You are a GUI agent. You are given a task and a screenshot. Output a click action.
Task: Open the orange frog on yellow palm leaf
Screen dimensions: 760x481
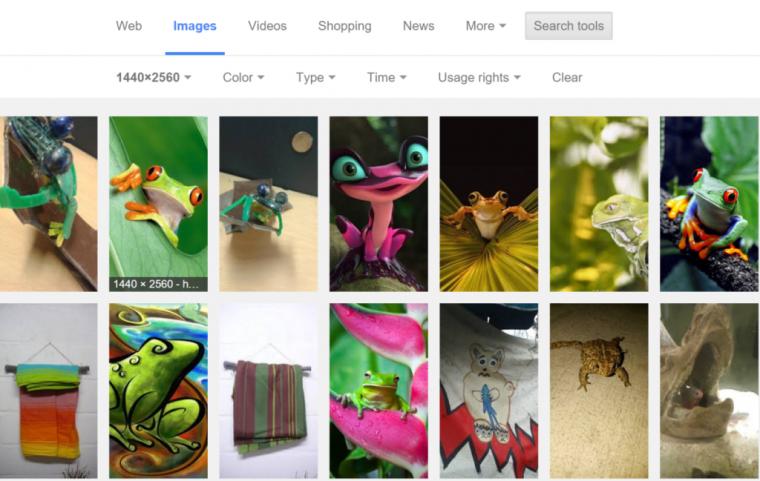(489, 204)
